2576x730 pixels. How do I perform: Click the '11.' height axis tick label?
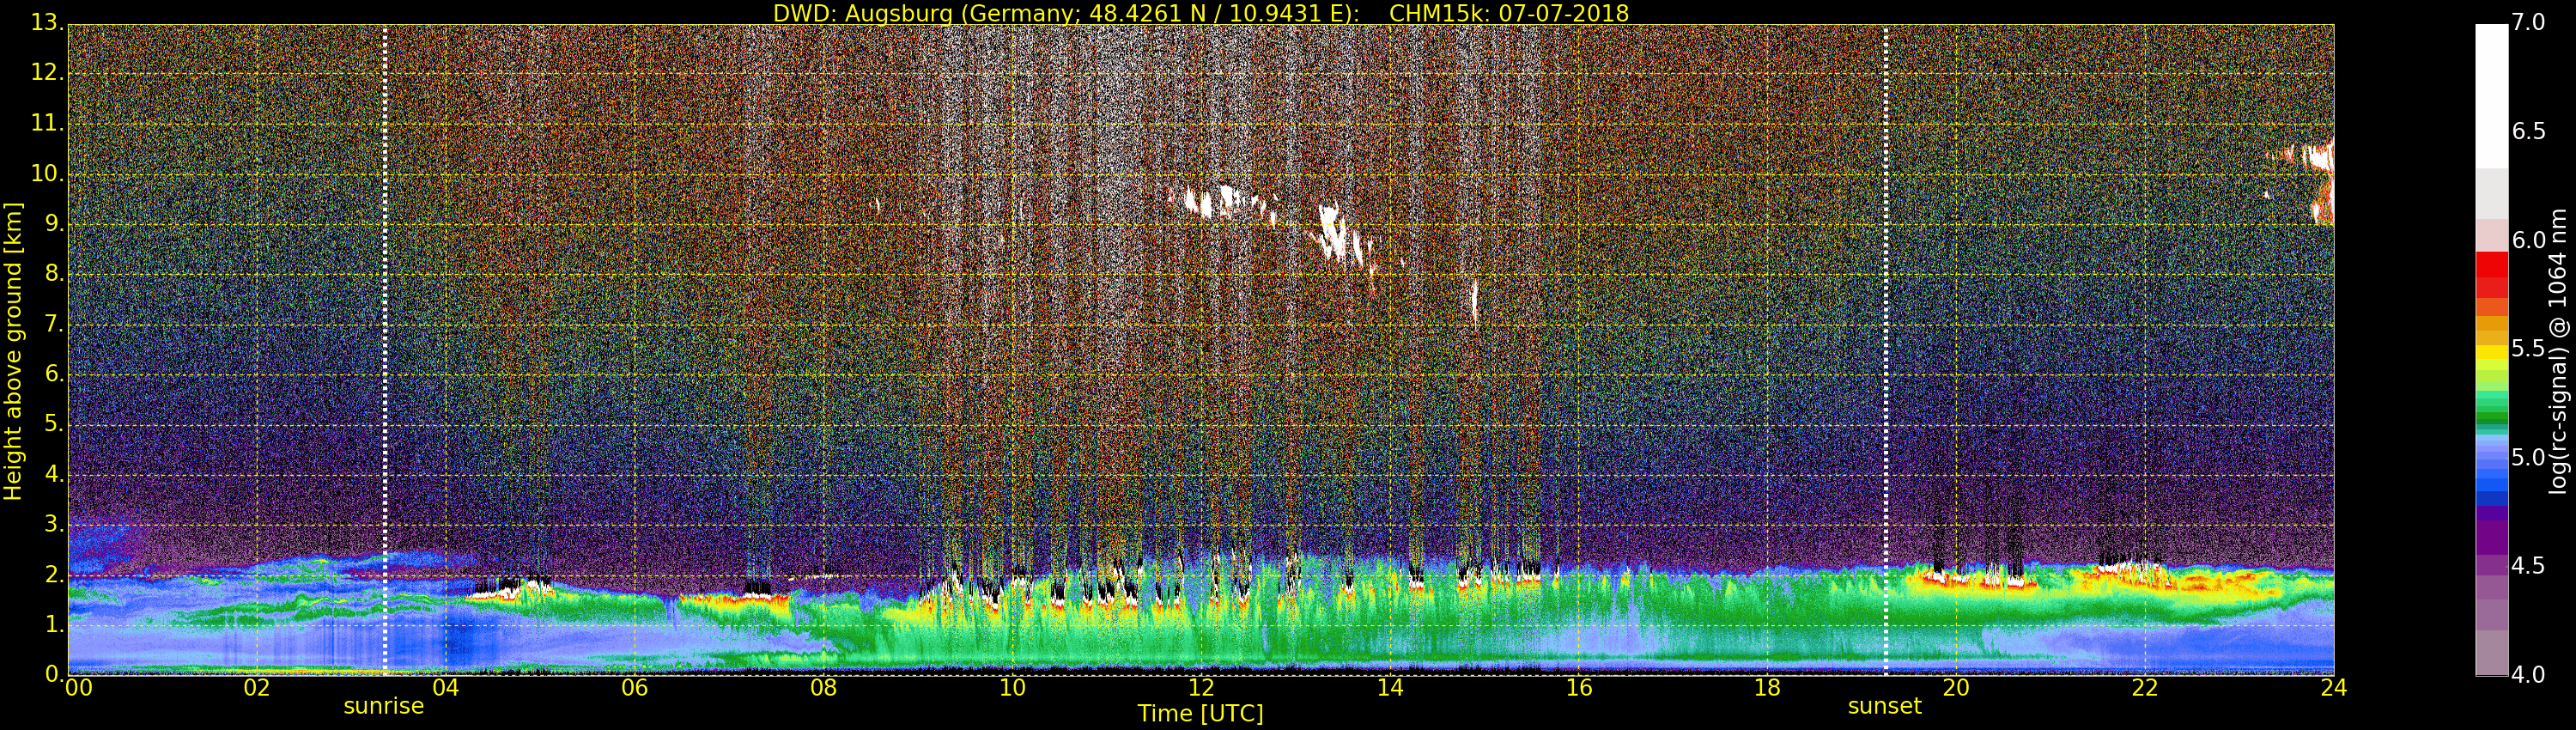[47, 123]
